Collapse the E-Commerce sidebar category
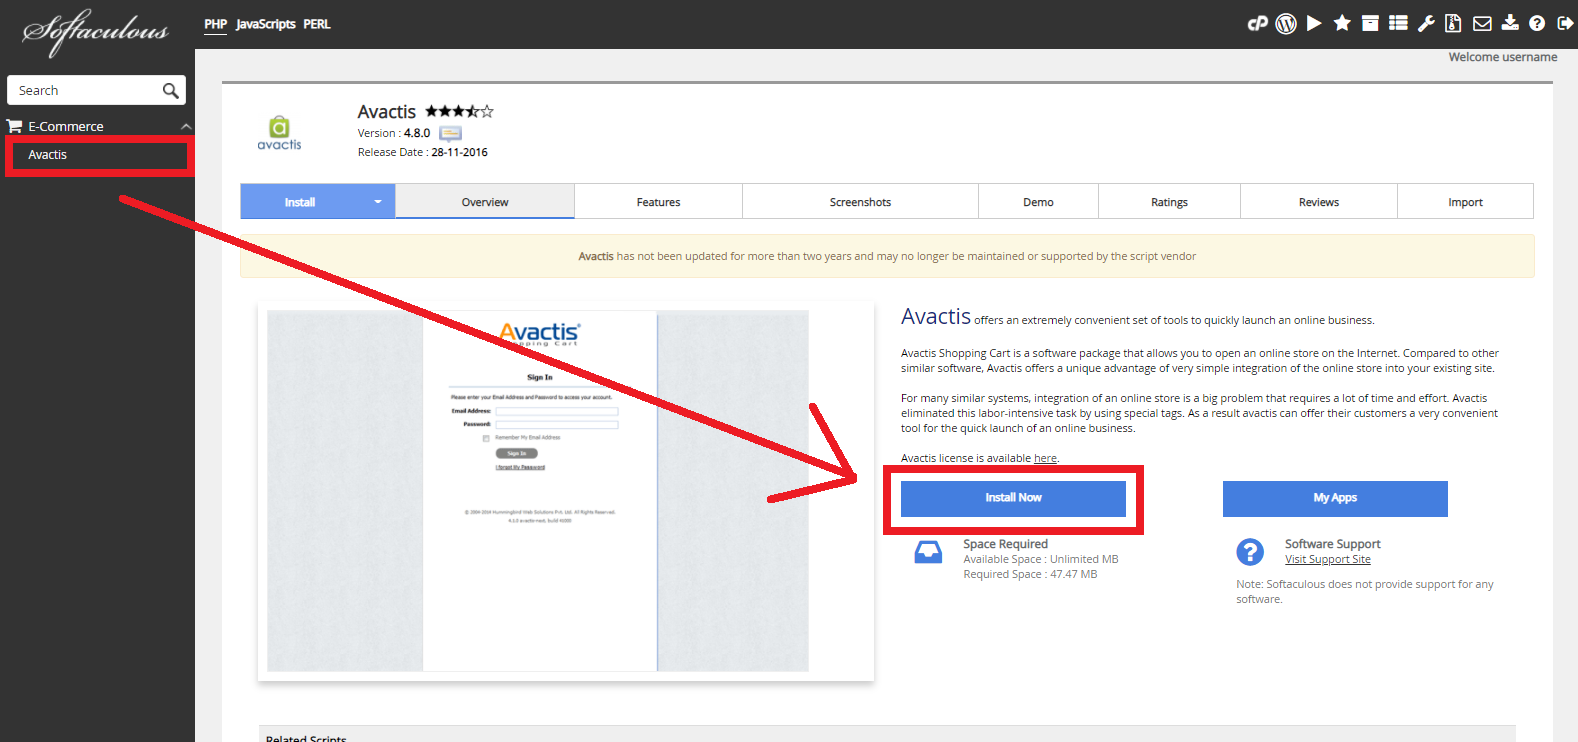Image resolution: width=1578 pixels, height=742 pixels. (x=185, y=127)
